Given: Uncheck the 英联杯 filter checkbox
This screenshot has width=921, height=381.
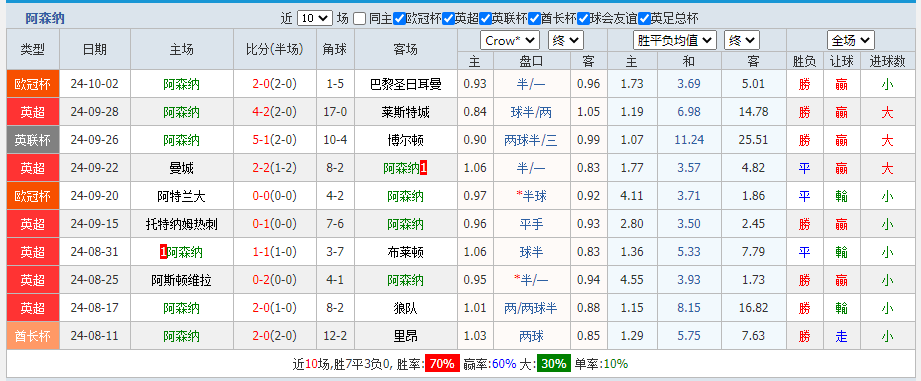Looking at the screenshot, I should 485,19.
